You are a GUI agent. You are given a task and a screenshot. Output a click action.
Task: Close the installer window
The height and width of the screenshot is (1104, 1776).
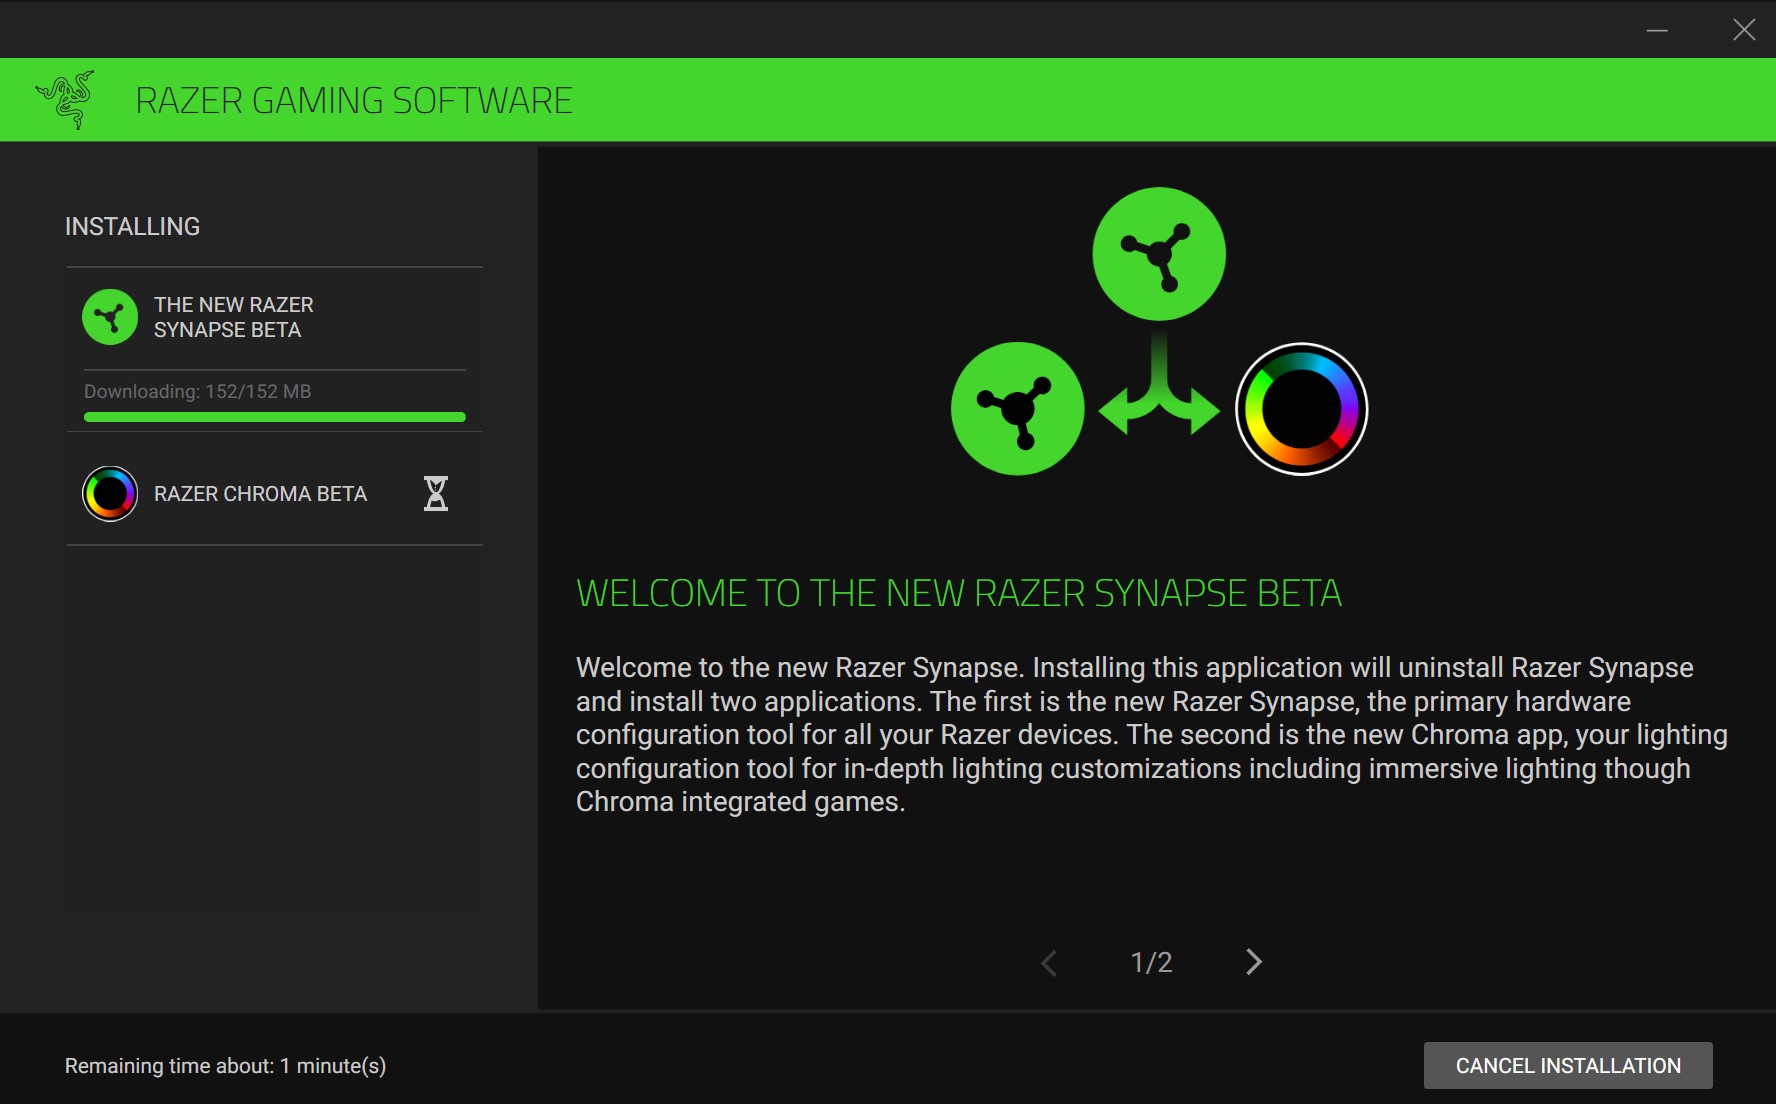coord(1744,30)
